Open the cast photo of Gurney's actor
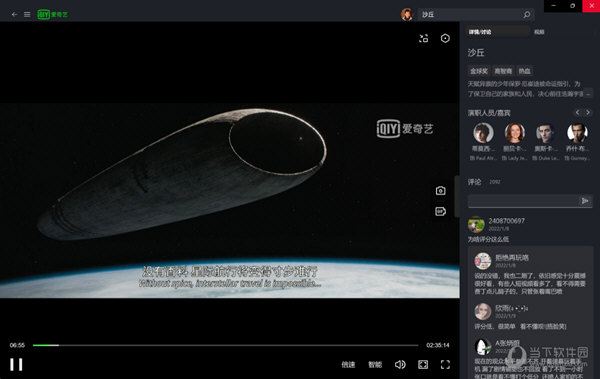Image resolution: width=600 pixels, height=379 pixels. click(x=577, y=133)
